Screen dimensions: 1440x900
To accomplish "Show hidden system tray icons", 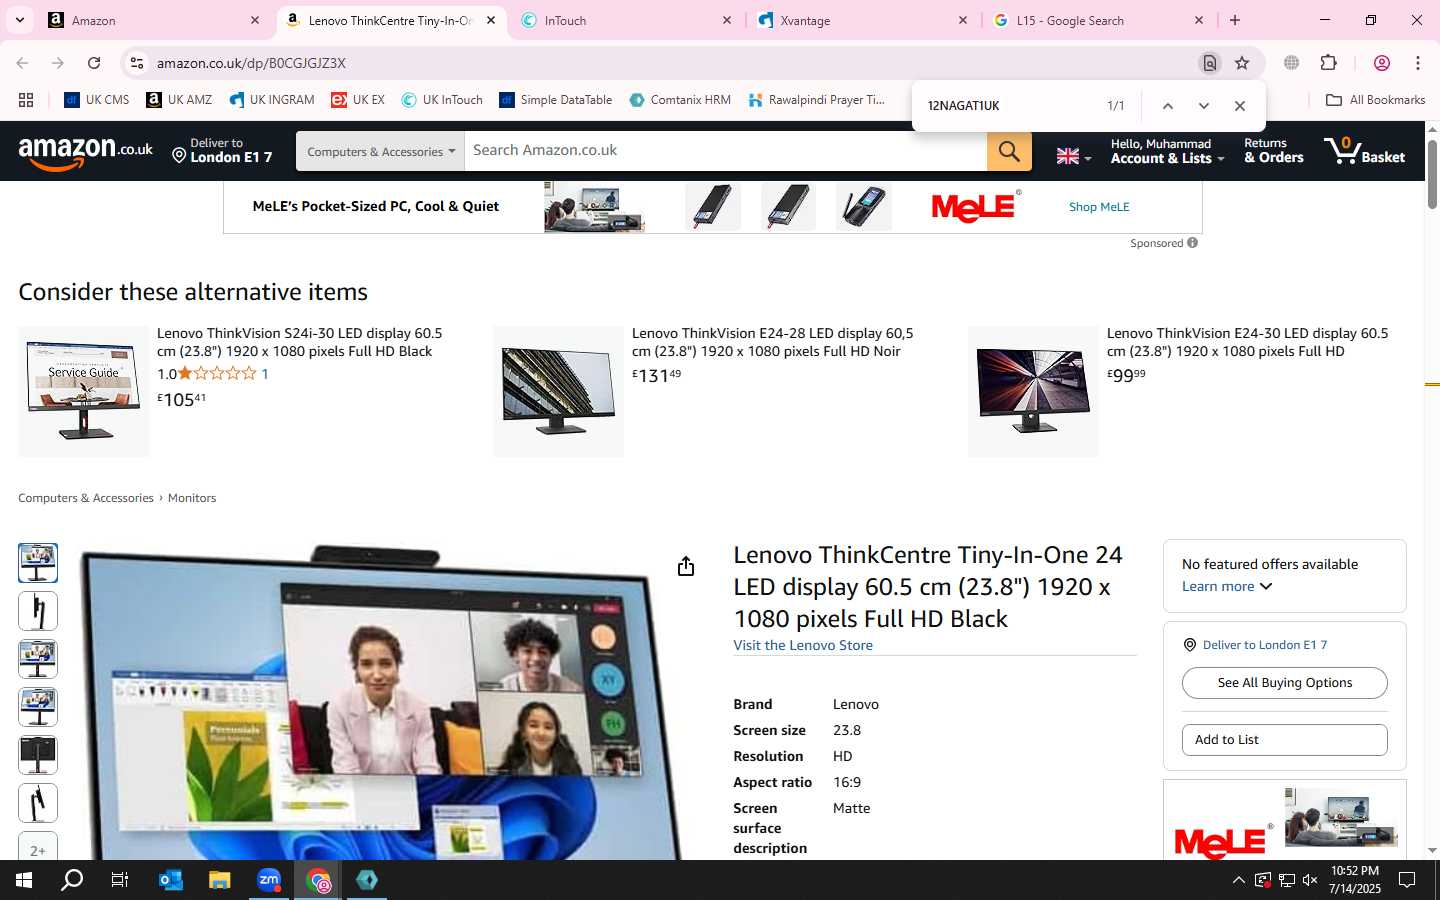I will [1238, 880].
